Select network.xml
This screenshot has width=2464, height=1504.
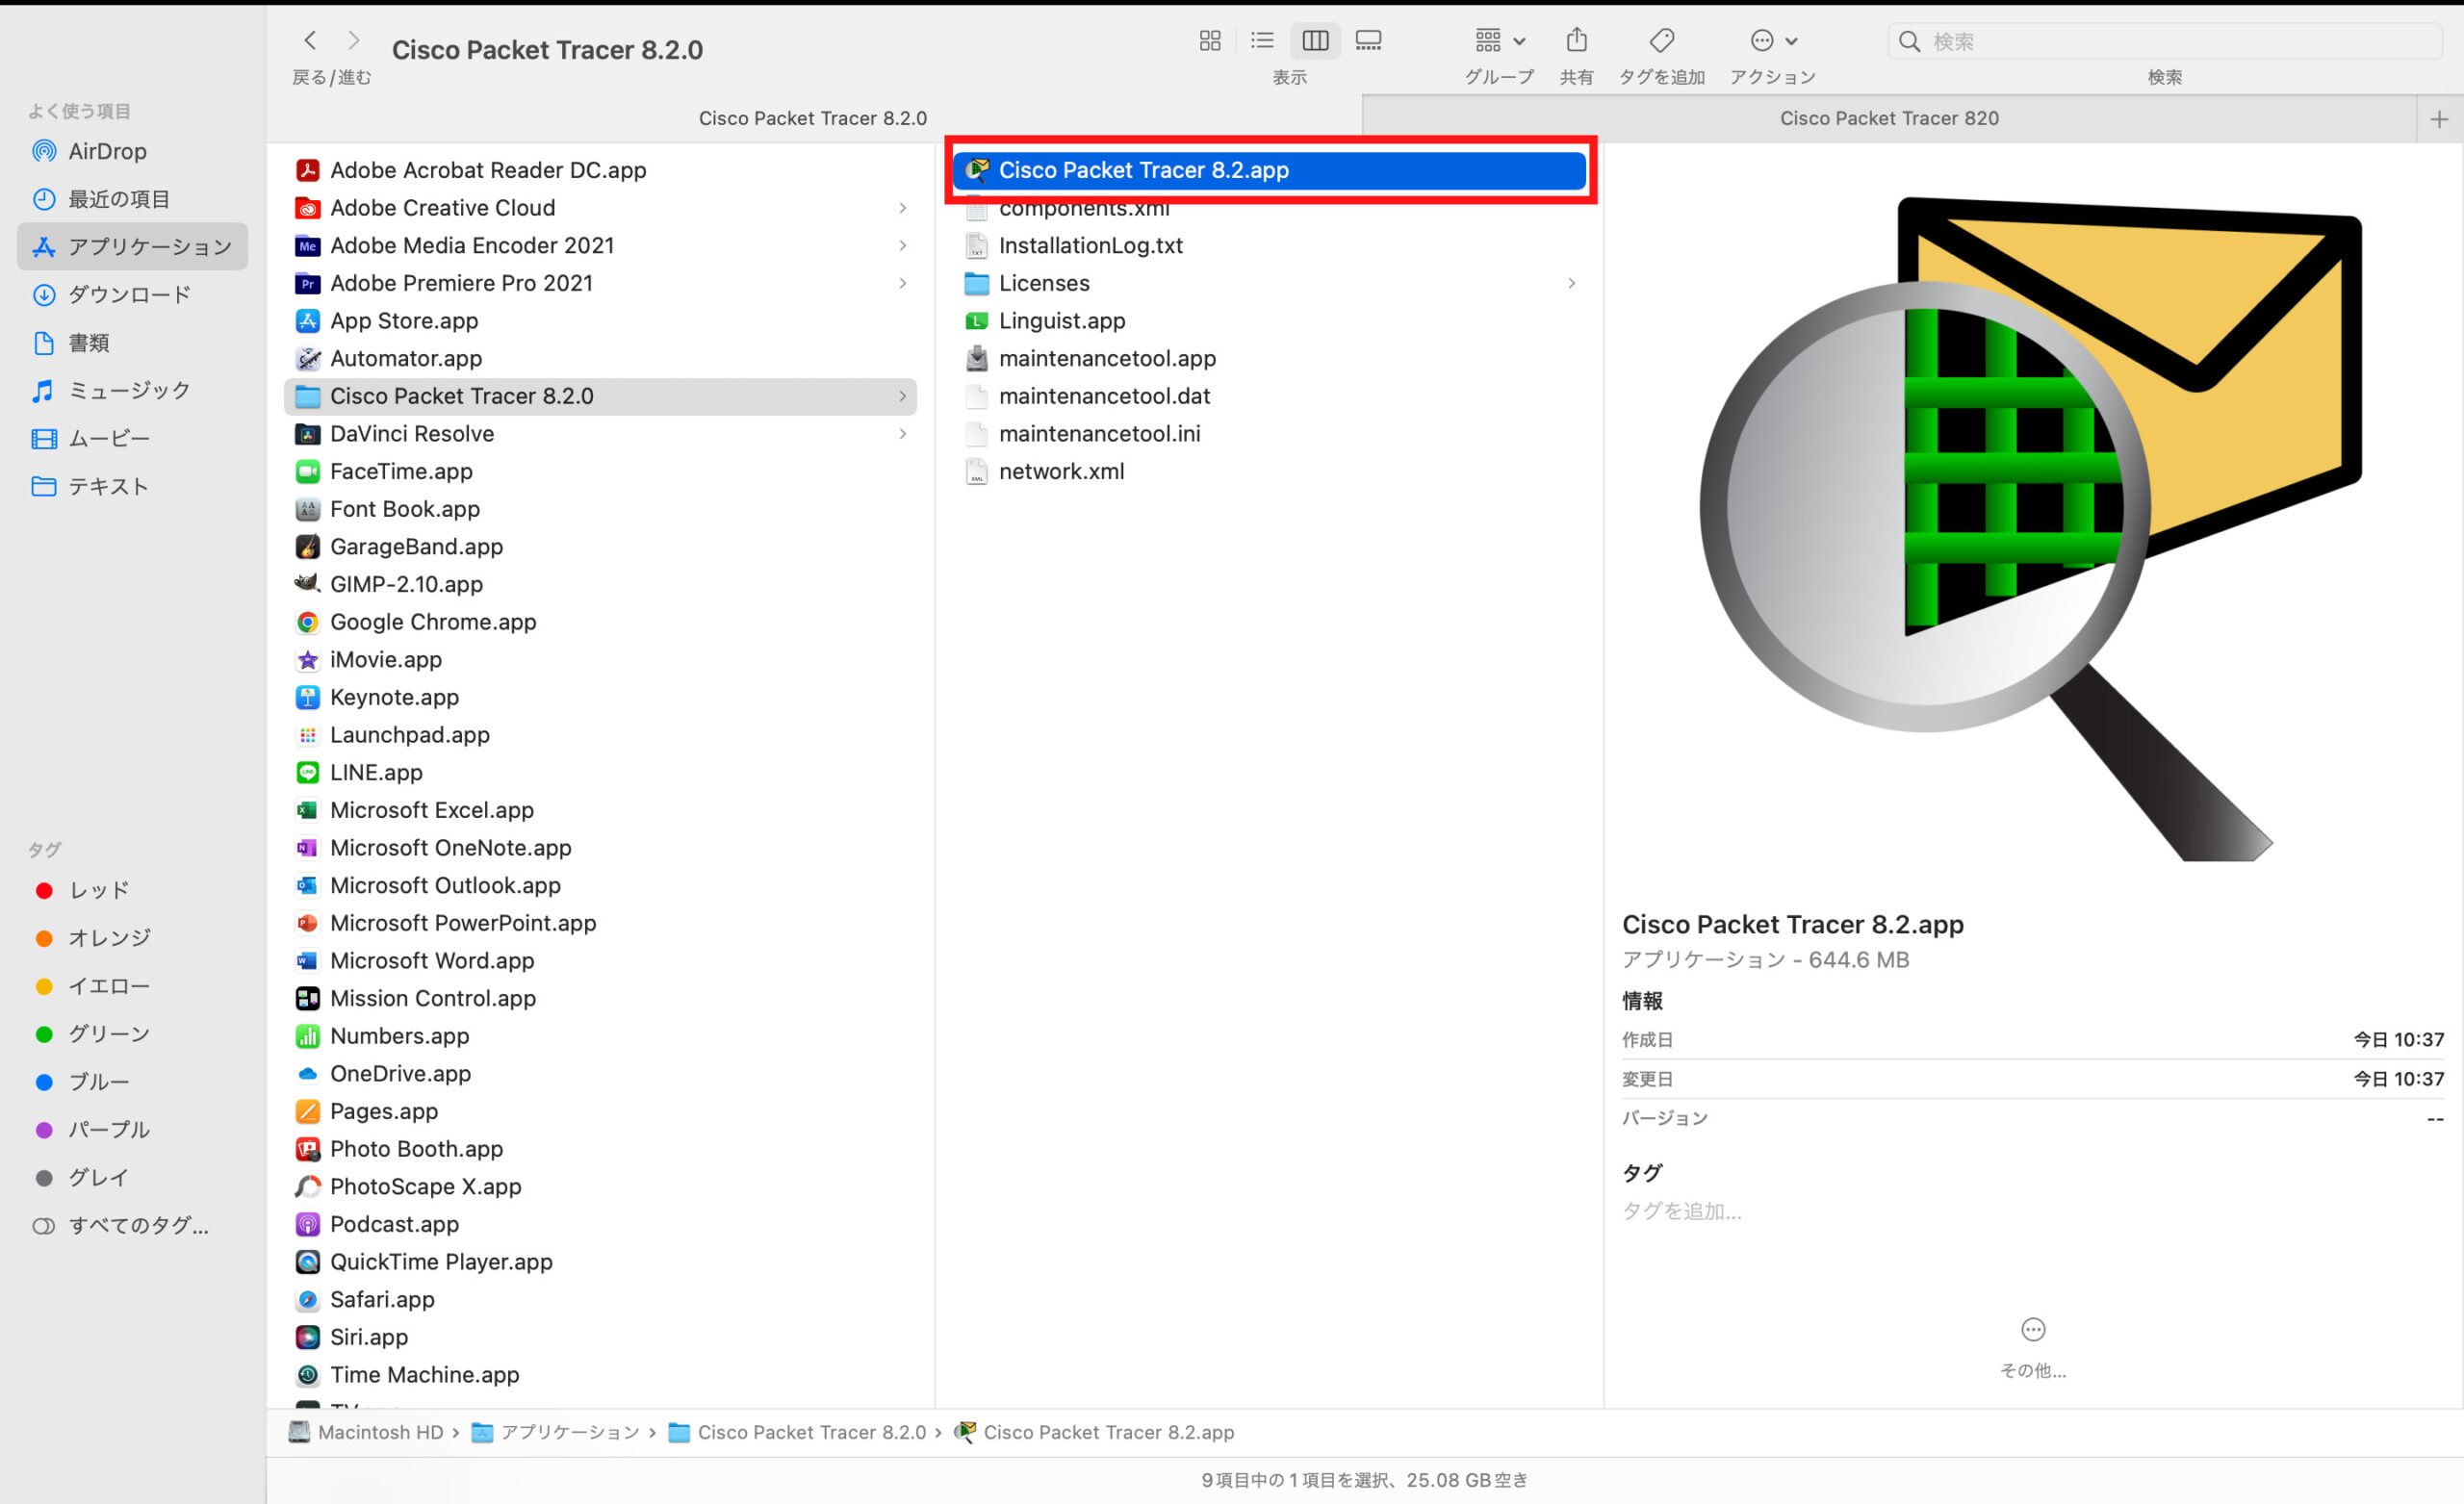click(1269, 471)
